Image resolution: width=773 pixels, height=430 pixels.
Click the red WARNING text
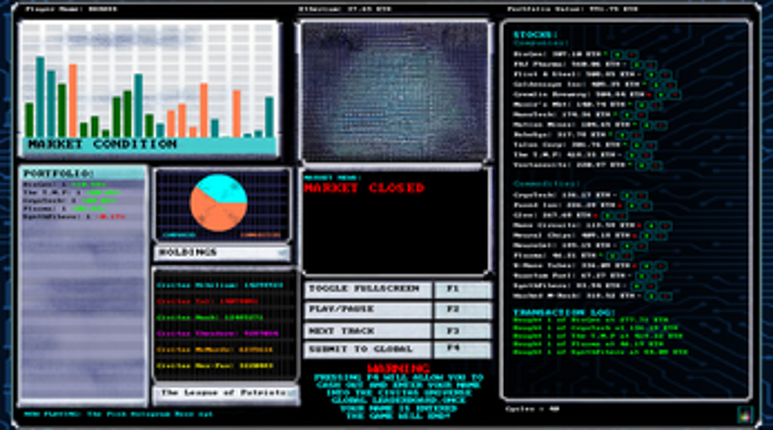click(398, 368)
